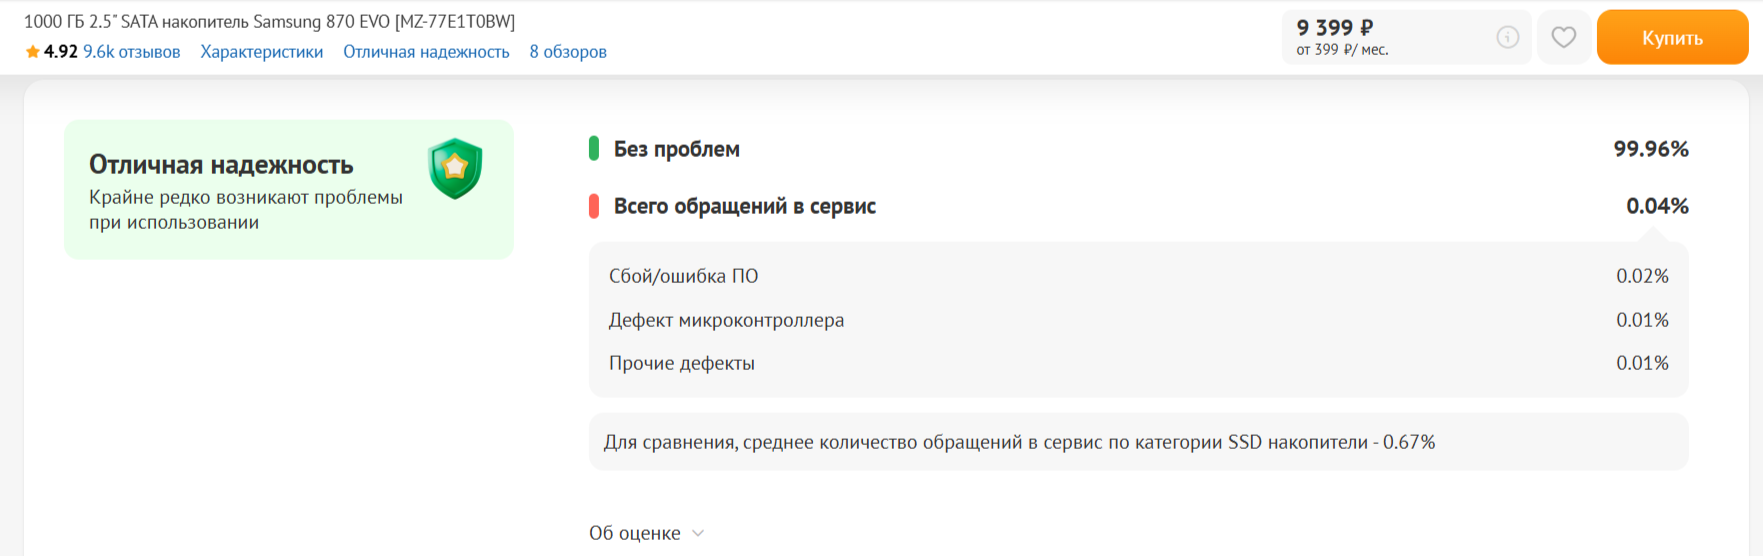Click the orange Купить button
This screenshot has width=1763, height=556.
point(1672,37)
